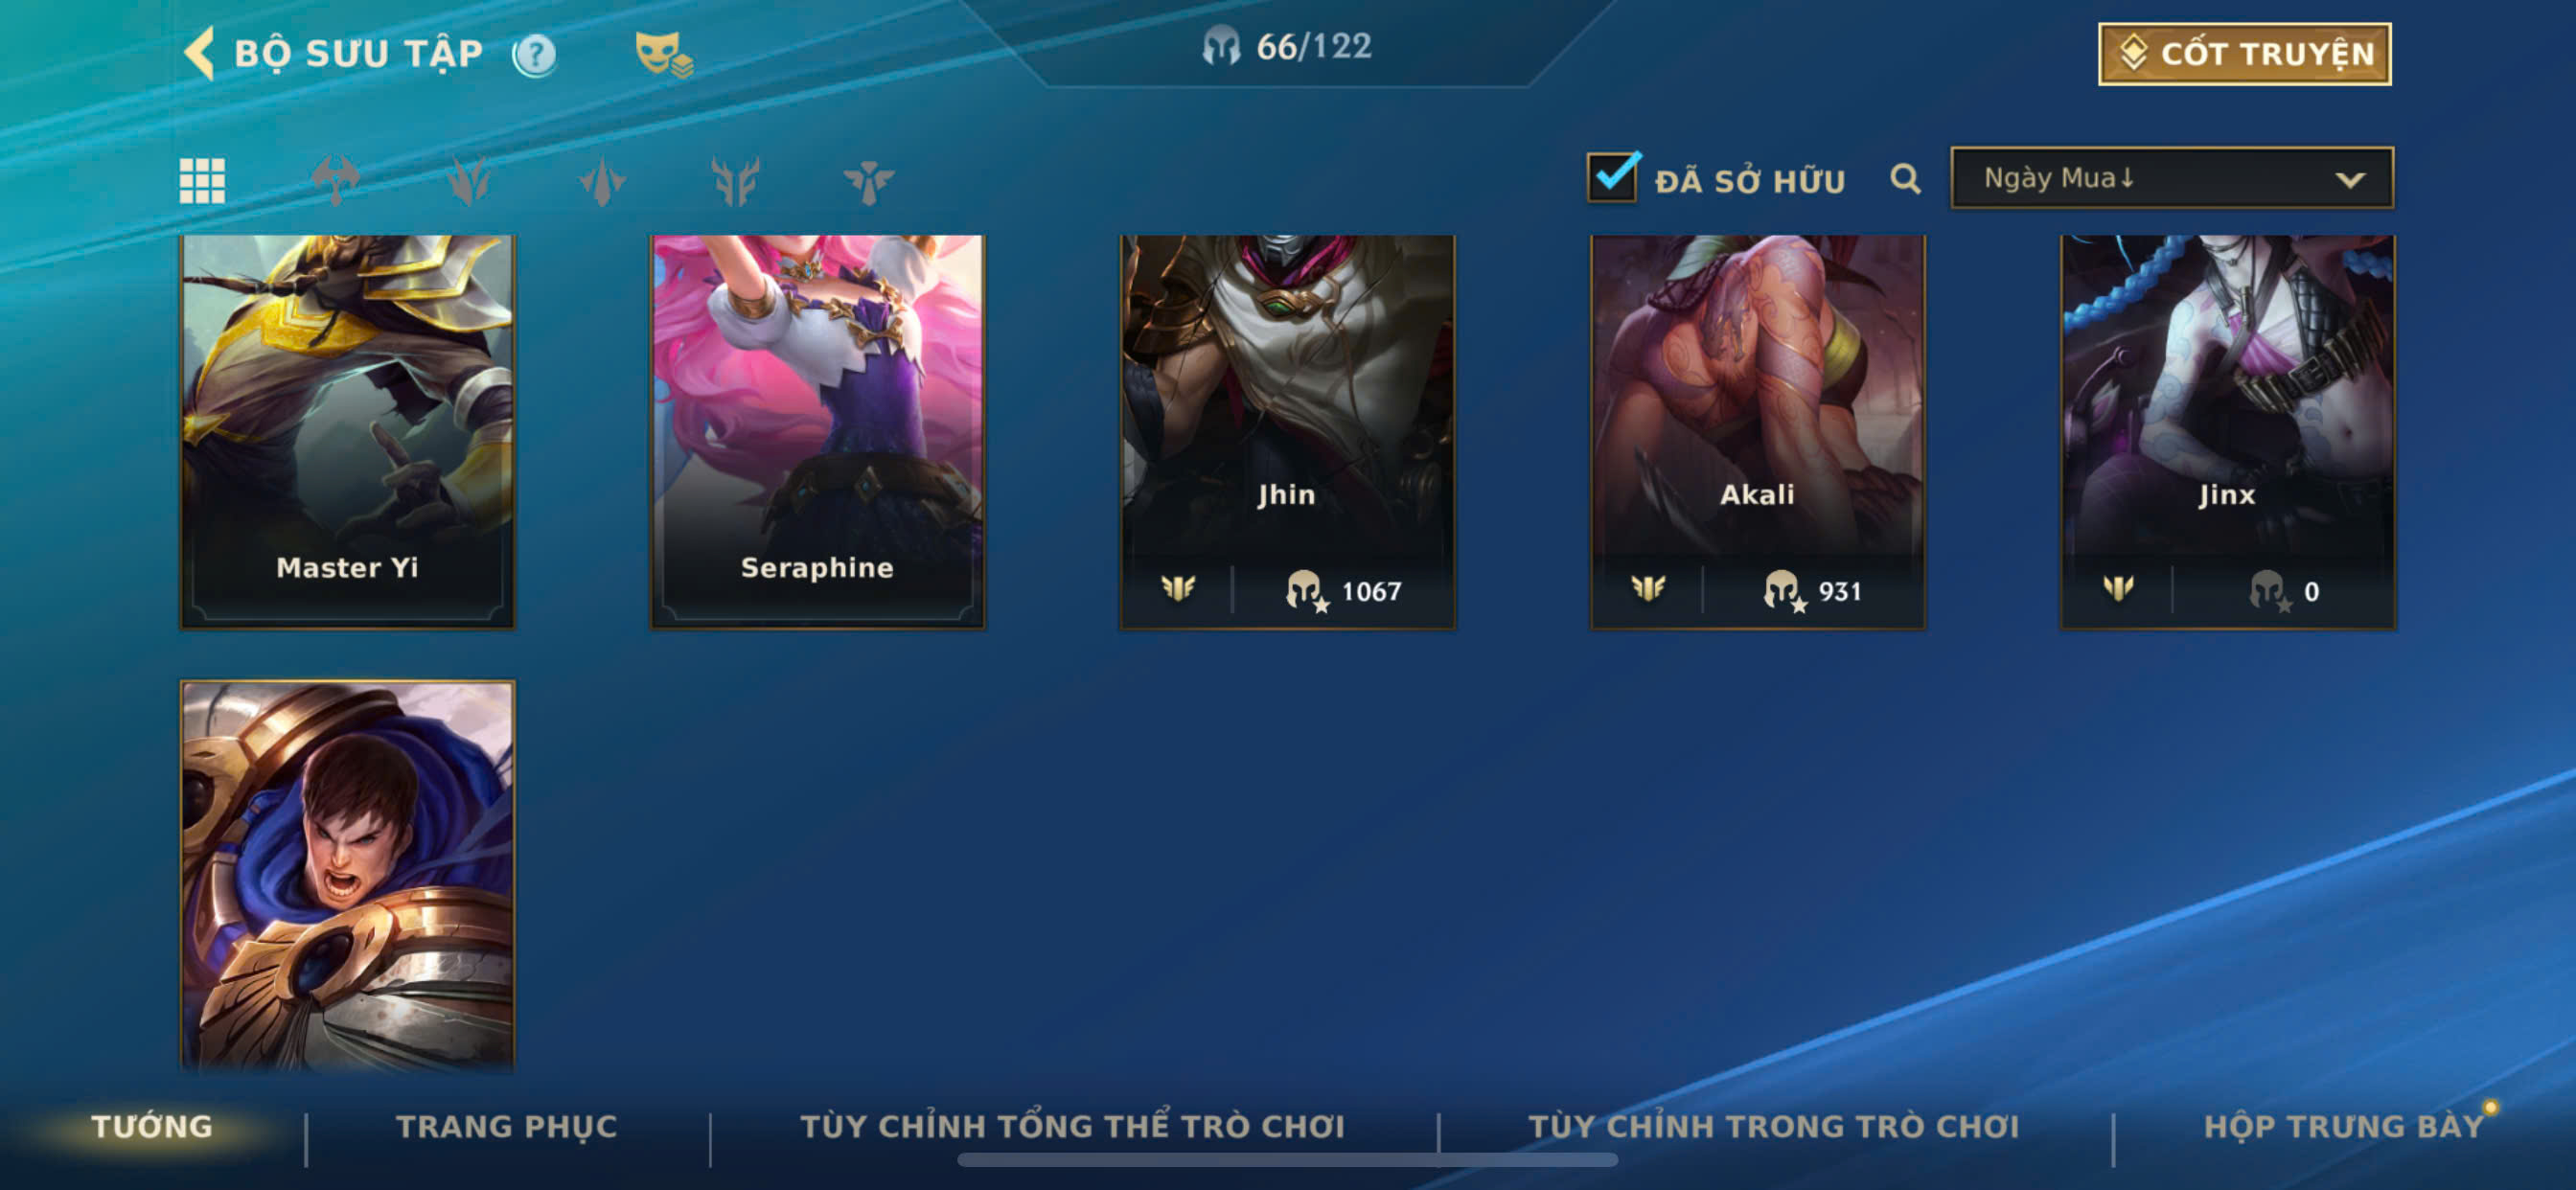The width and height of the screenshot is (2576, 1190).
Task: Click the CỐT TRUYỆN button
Action: coord(2244,54)
